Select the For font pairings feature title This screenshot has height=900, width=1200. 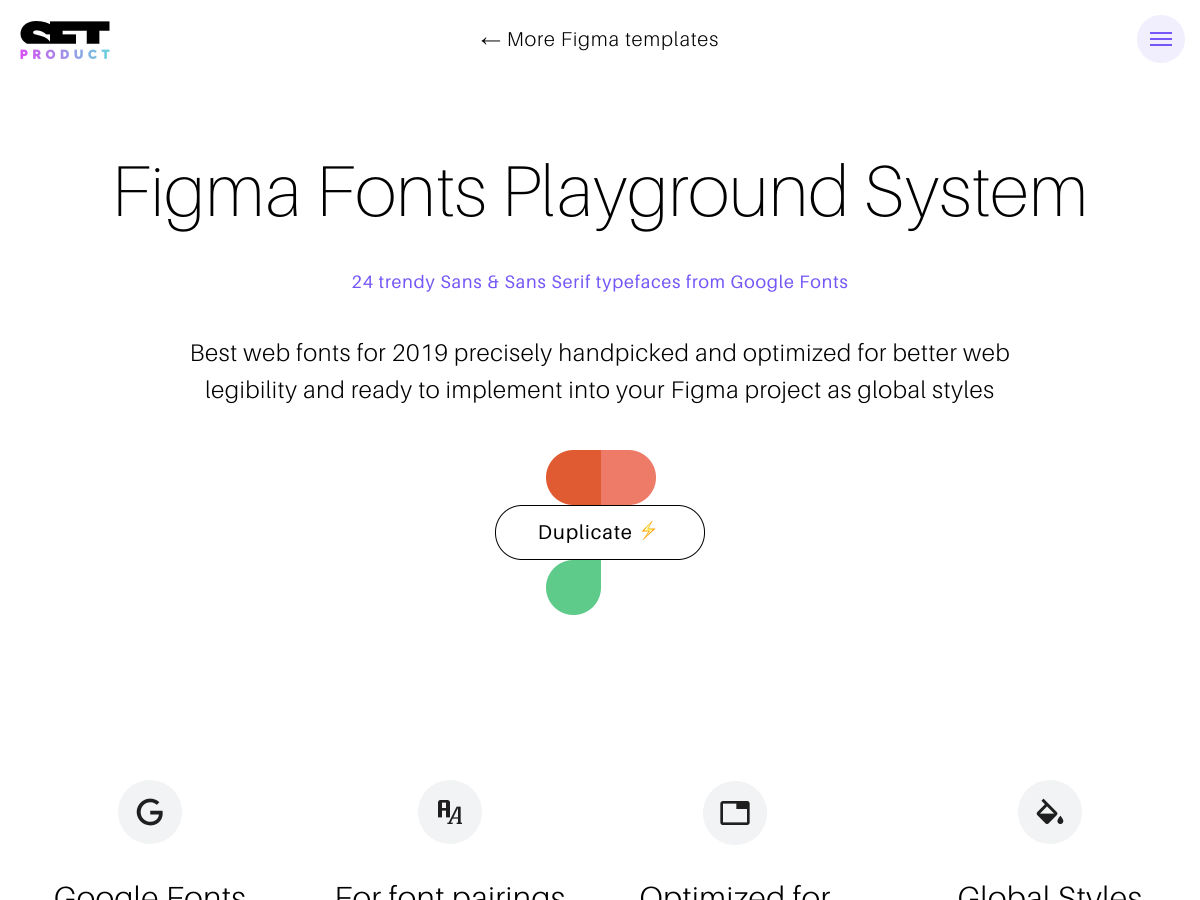(x=450, y=891)
